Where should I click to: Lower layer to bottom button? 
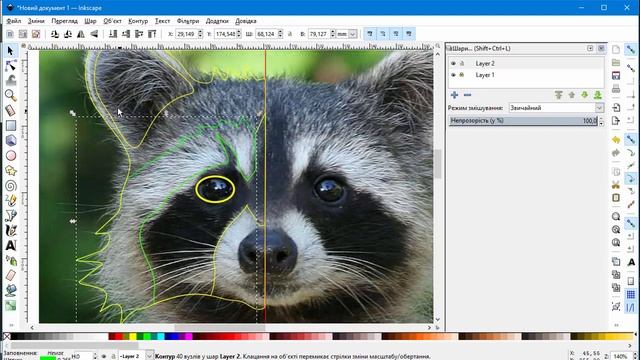click(598, 95)
